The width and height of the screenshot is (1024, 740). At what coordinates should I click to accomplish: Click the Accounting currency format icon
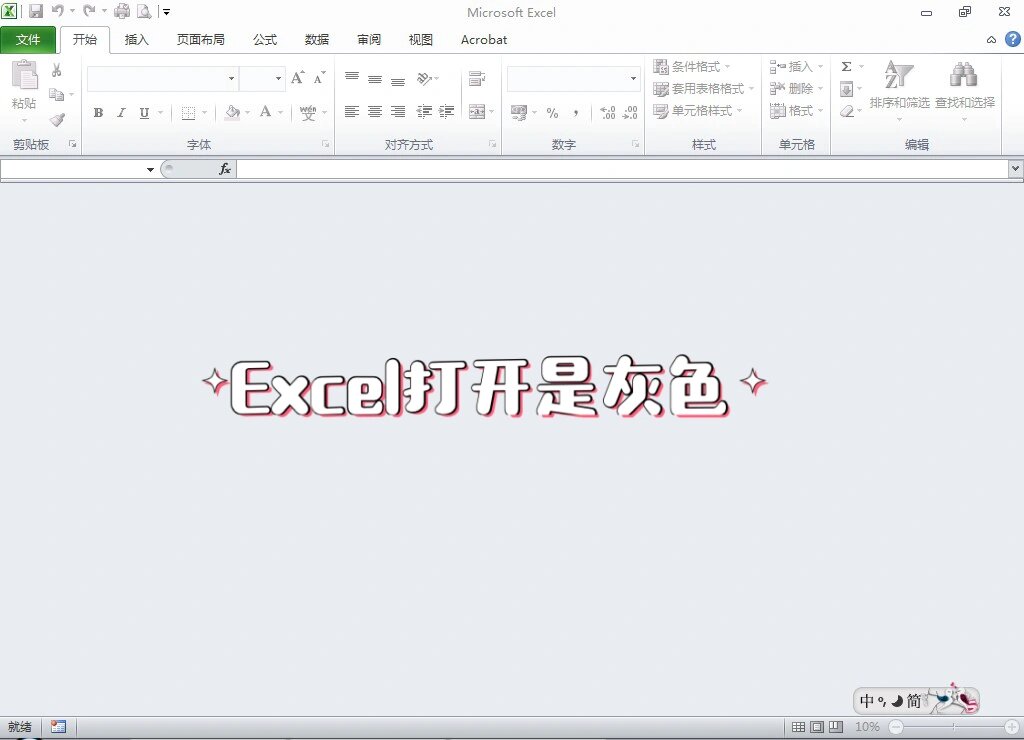click(519, 112)
